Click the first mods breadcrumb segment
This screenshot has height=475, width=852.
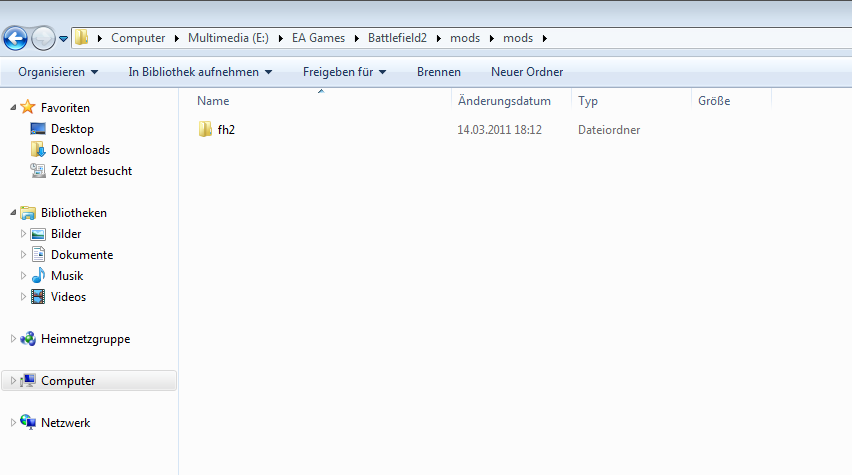pos(465,38)
